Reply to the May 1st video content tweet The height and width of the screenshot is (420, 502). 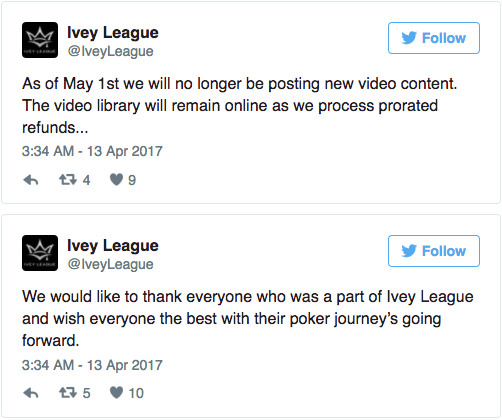(x=31, y=180)
